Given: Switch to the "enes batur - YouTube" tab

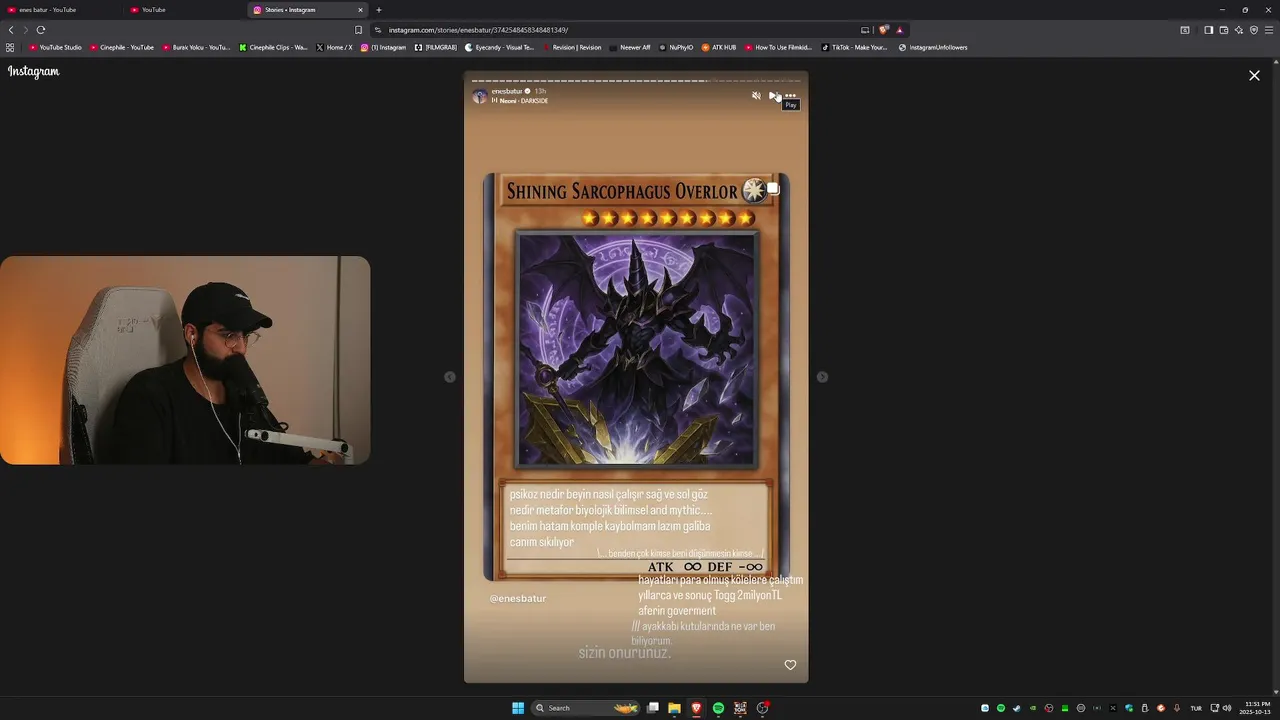Looking at the screenshot, I should pos(62,10).
